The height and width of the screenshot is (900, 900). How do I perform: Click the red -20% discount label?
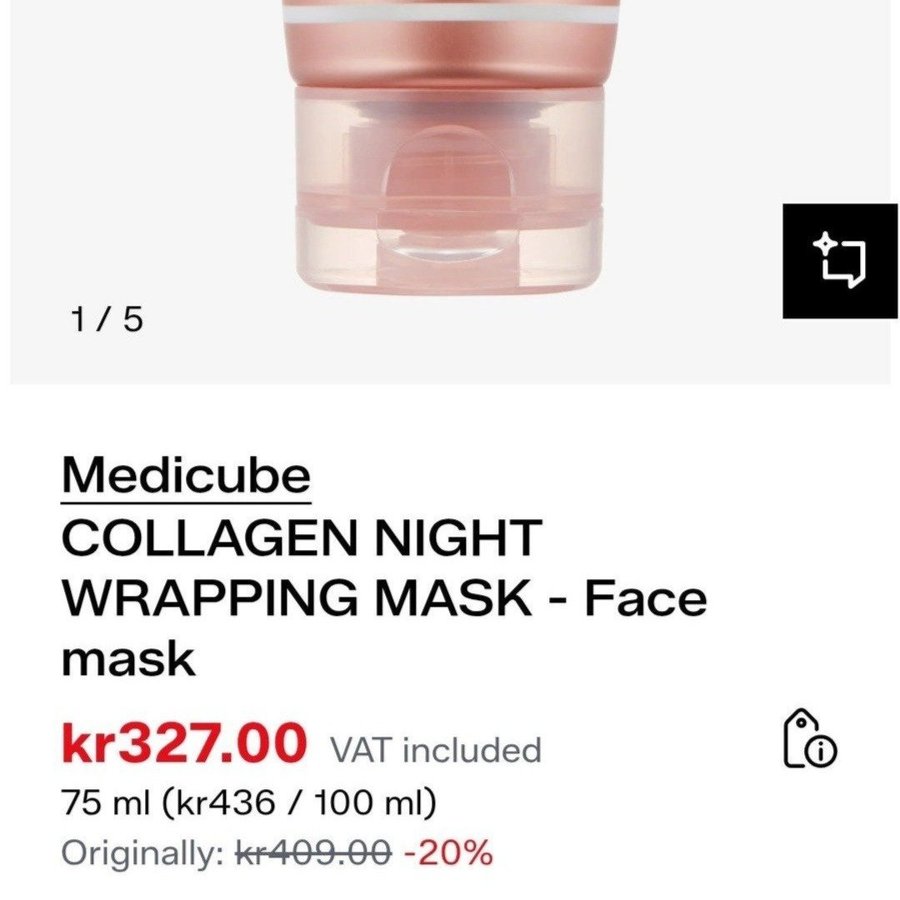(x=448, y=853)
